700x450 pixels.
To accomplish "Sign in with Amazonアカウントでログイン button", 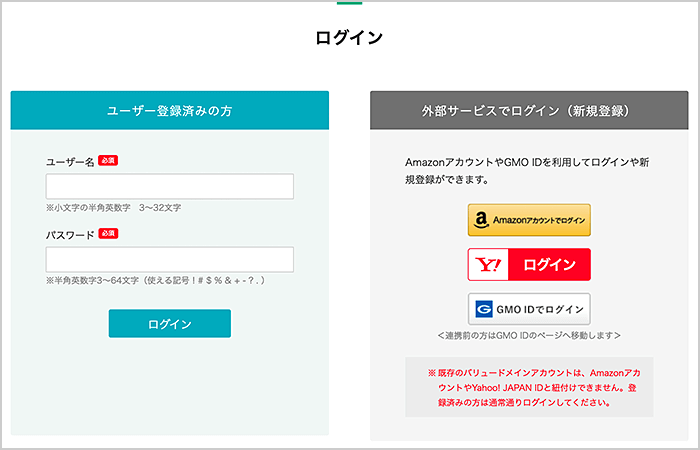I will [529, 220].
